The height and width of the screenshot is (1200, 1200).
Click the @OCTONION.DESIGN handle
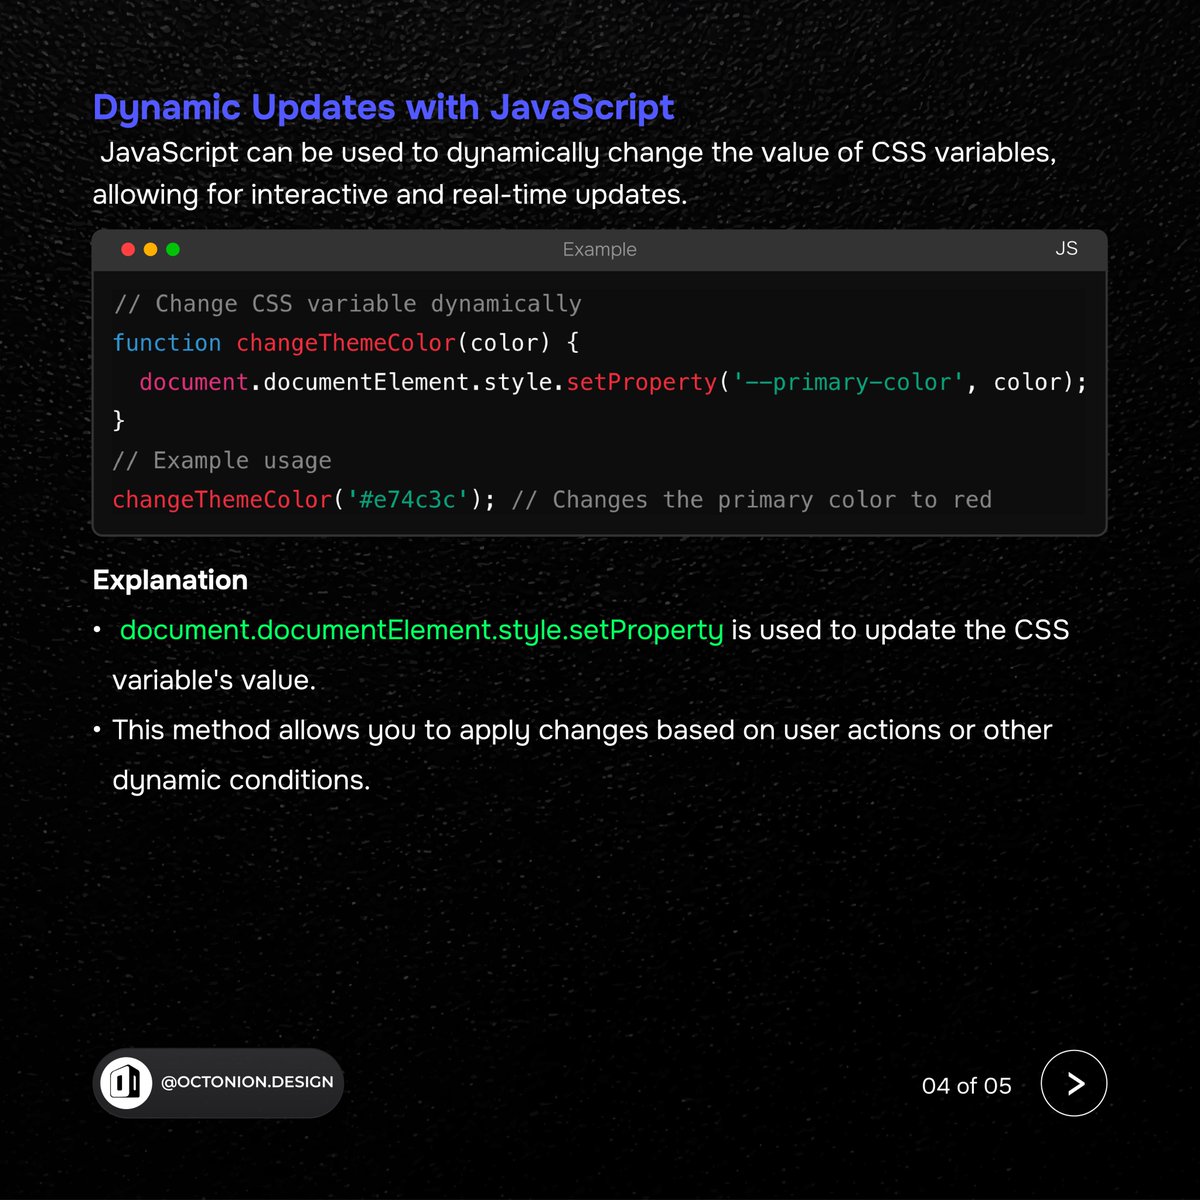pyautogui.click(x=247, y=1082)
